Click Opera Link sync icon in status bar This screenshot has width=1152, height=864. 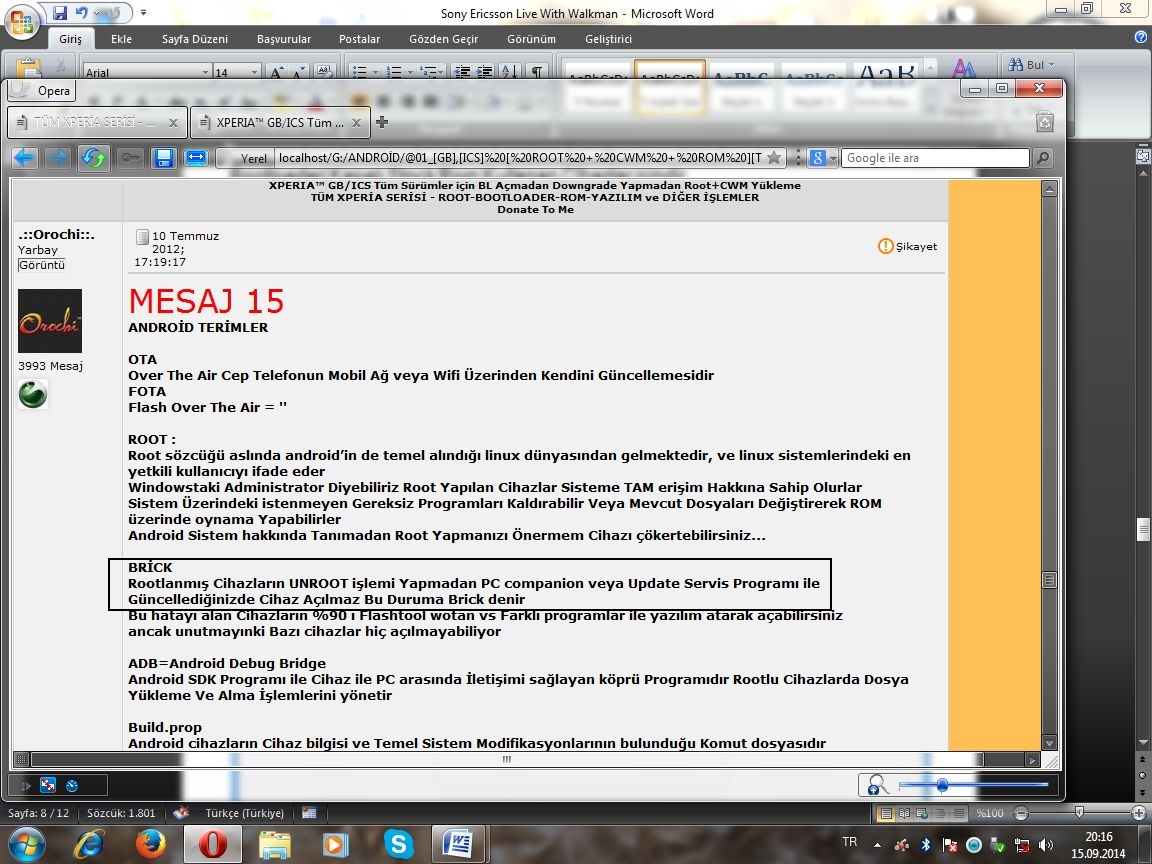[x=48, y=785]
